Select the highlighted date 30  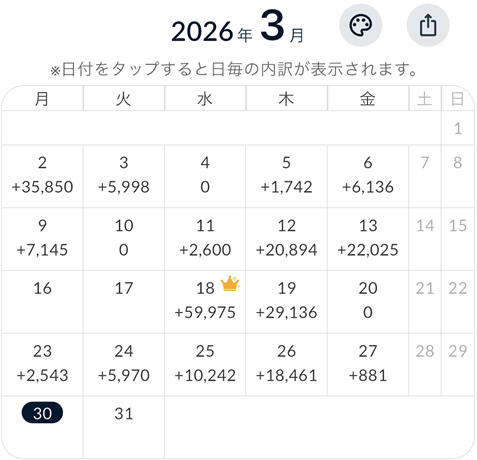(42, 413)
